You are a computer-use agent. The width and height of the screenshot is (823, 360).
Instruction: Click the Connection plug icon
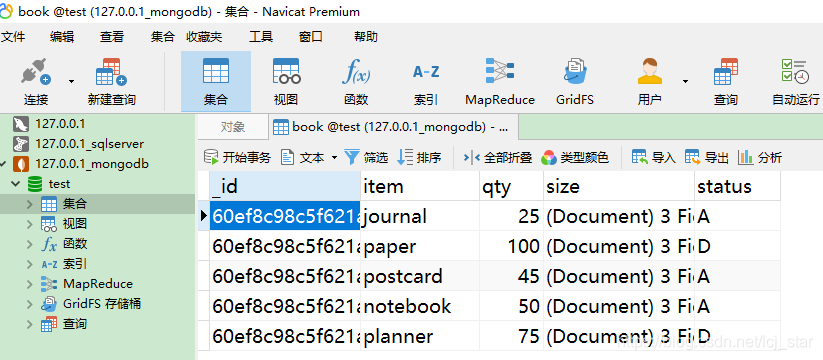point(36,72)
